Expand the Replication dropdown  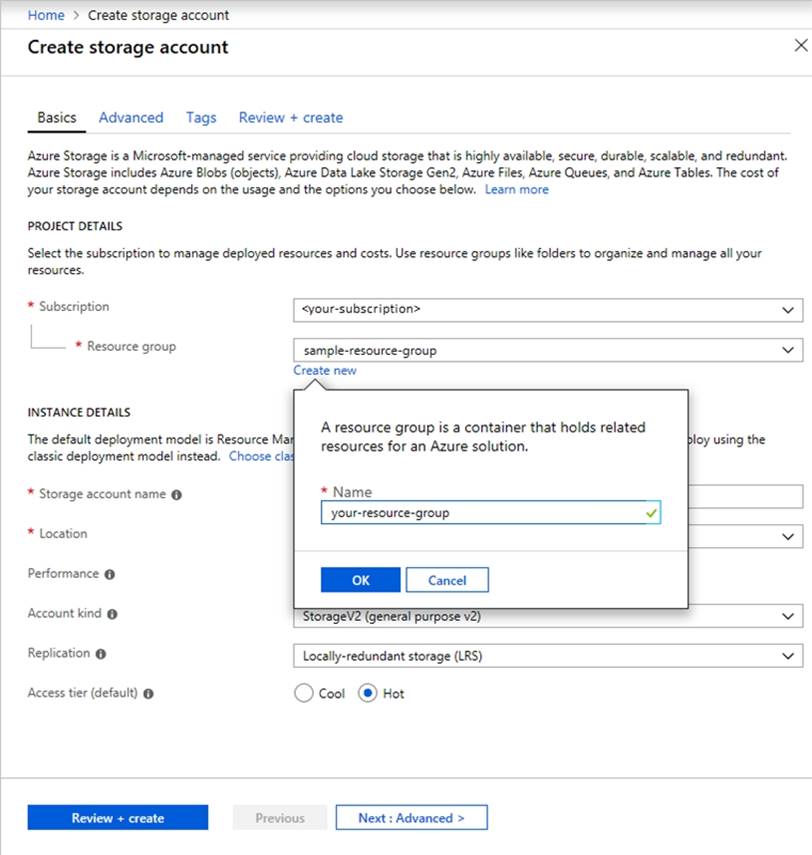coord(547,656)
